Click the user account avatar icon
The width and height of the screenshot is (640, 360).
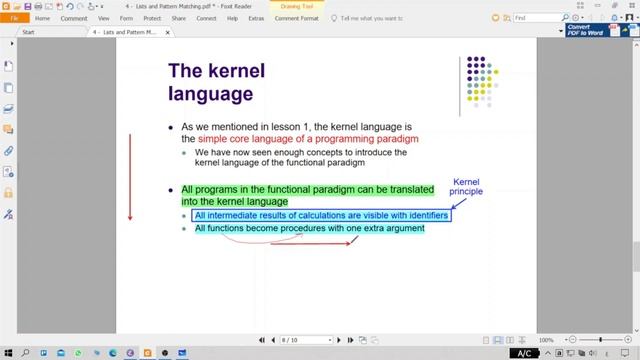(x=629, y=18)
